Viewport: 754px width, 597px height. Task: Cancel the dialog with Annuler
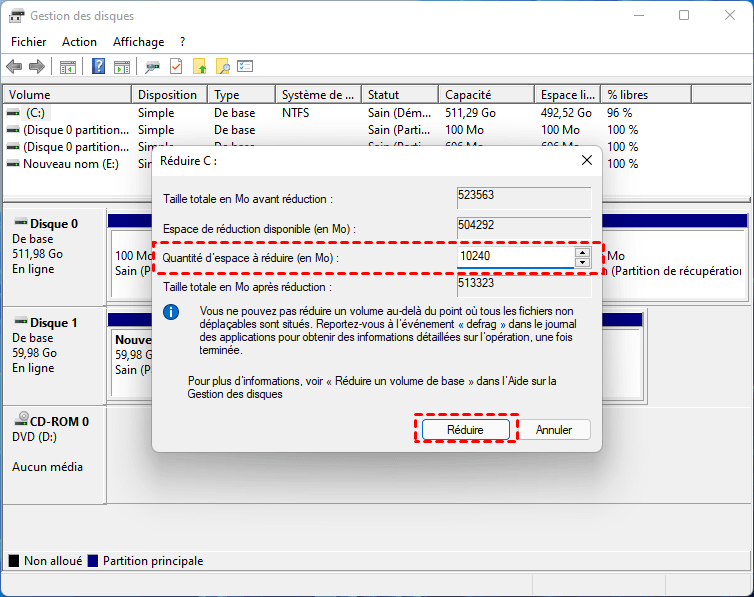(x=554, y=430)
